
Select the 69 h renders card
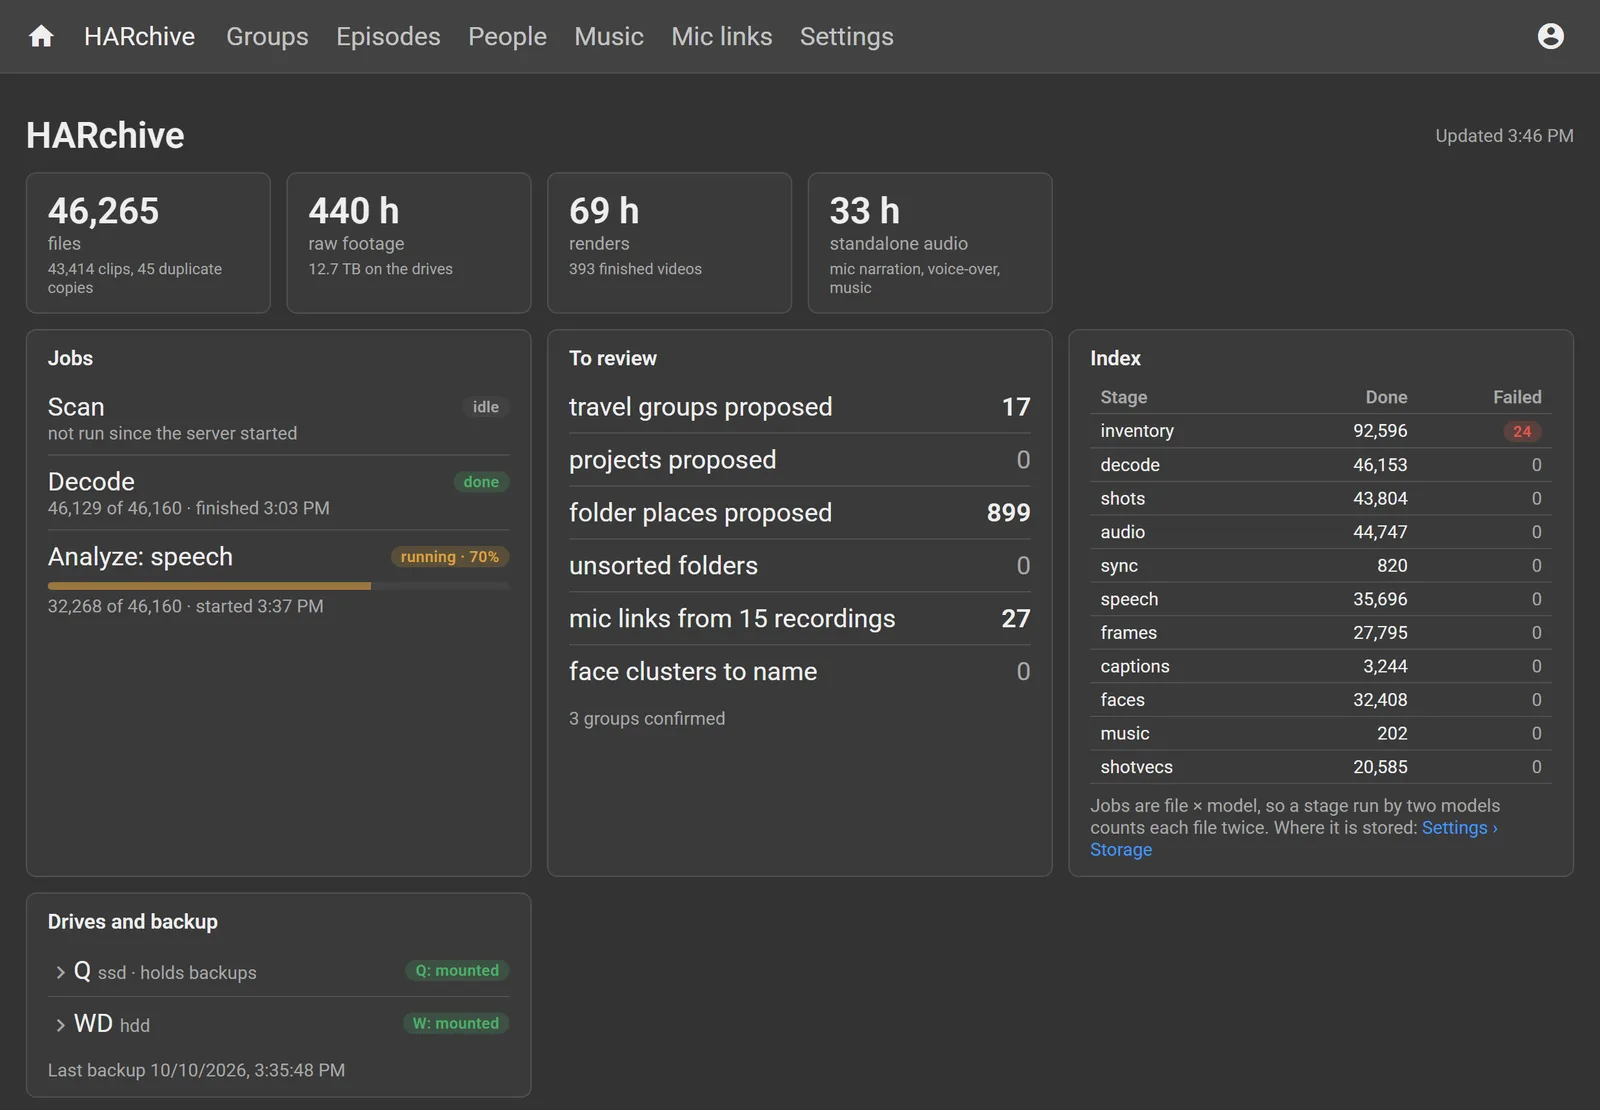point(670,243)
